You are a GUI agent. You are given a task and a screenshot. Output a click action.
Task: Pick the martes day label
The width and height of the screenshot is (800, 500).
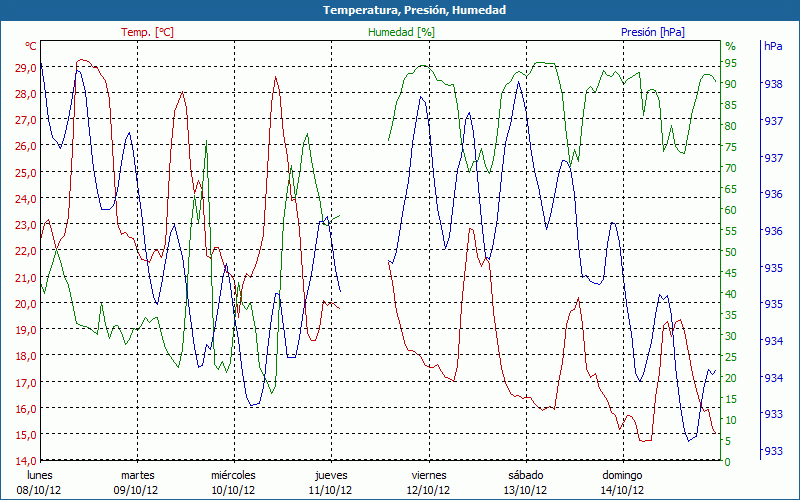point(137,475)
